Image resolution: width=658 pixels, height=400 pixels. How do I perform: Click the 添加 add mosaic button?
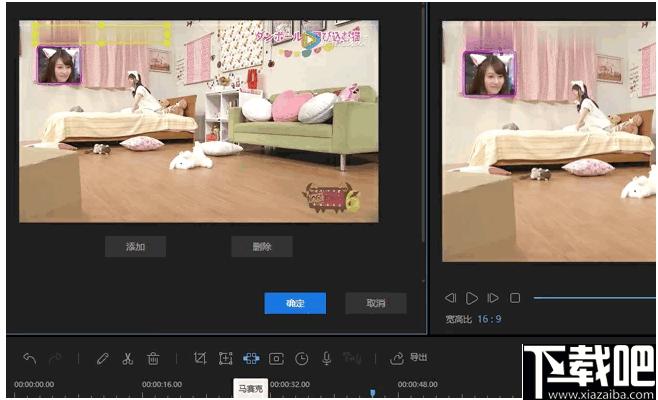tap(135, 246)
